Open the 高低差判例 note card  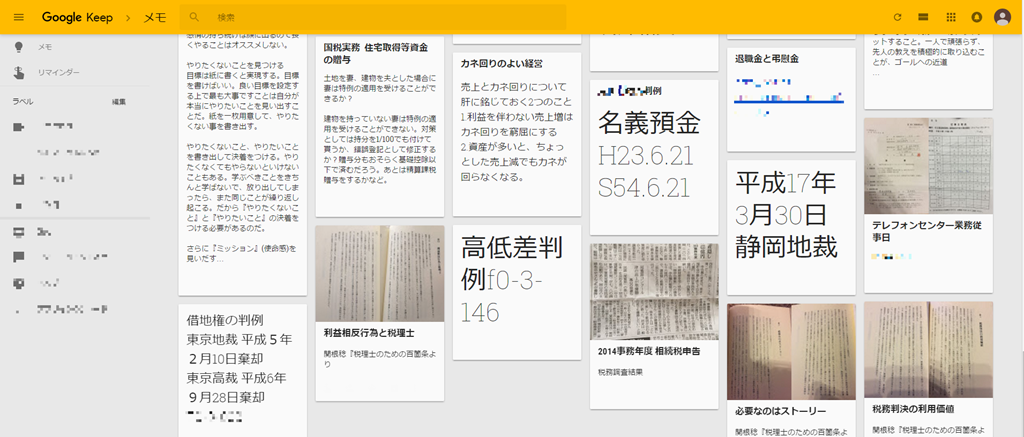point(517,292)
